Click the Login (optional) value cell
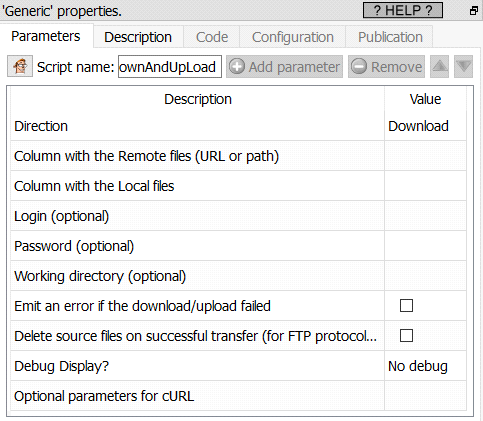Image resolution: width=483 pixels, height=421 pixels. coord(425,216)
